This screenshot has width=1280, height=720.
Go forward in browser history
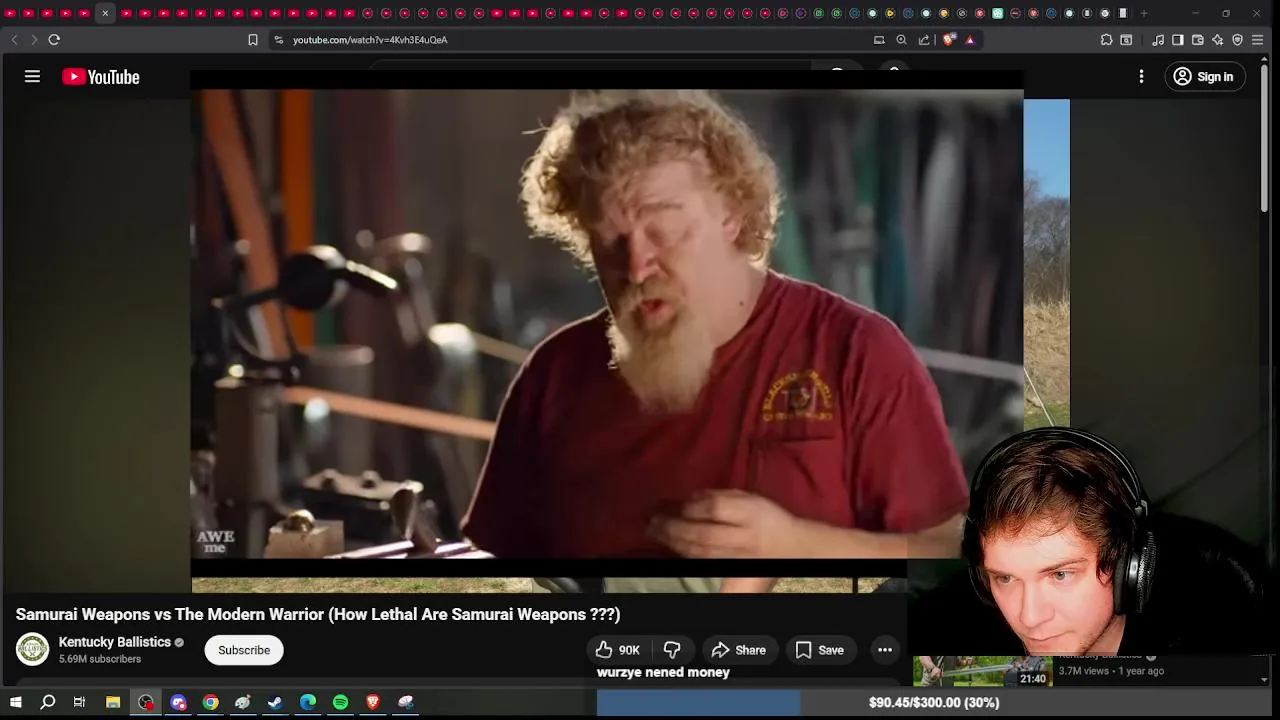[x=34, y=40]
